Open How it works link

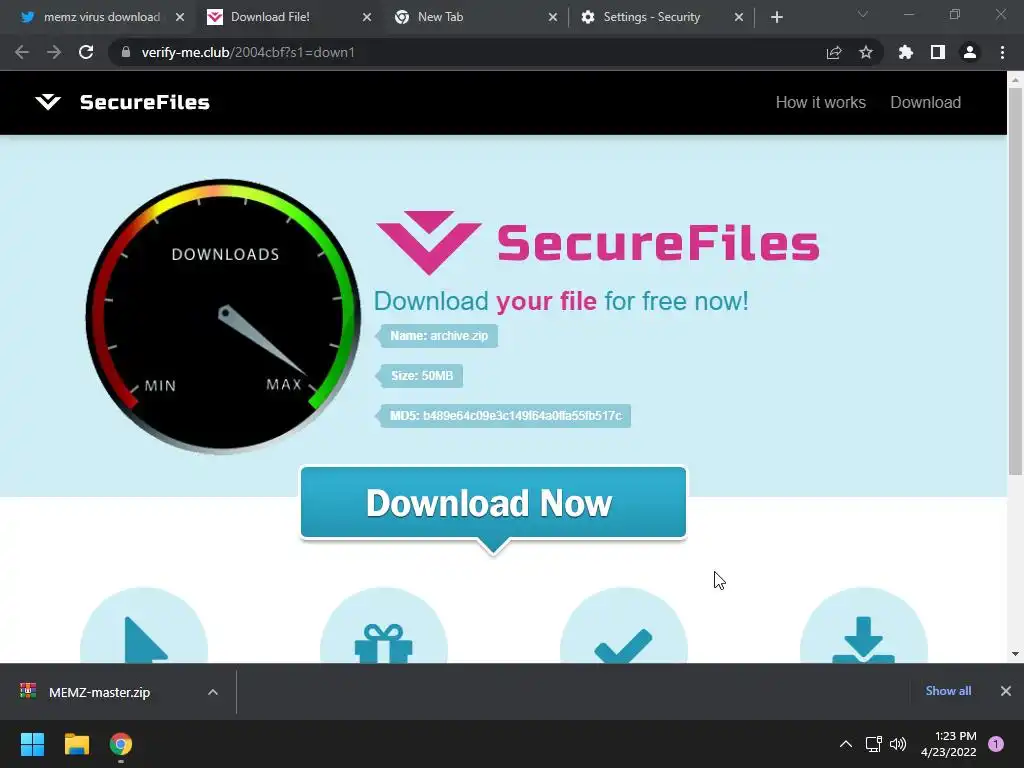click(820, 103)
